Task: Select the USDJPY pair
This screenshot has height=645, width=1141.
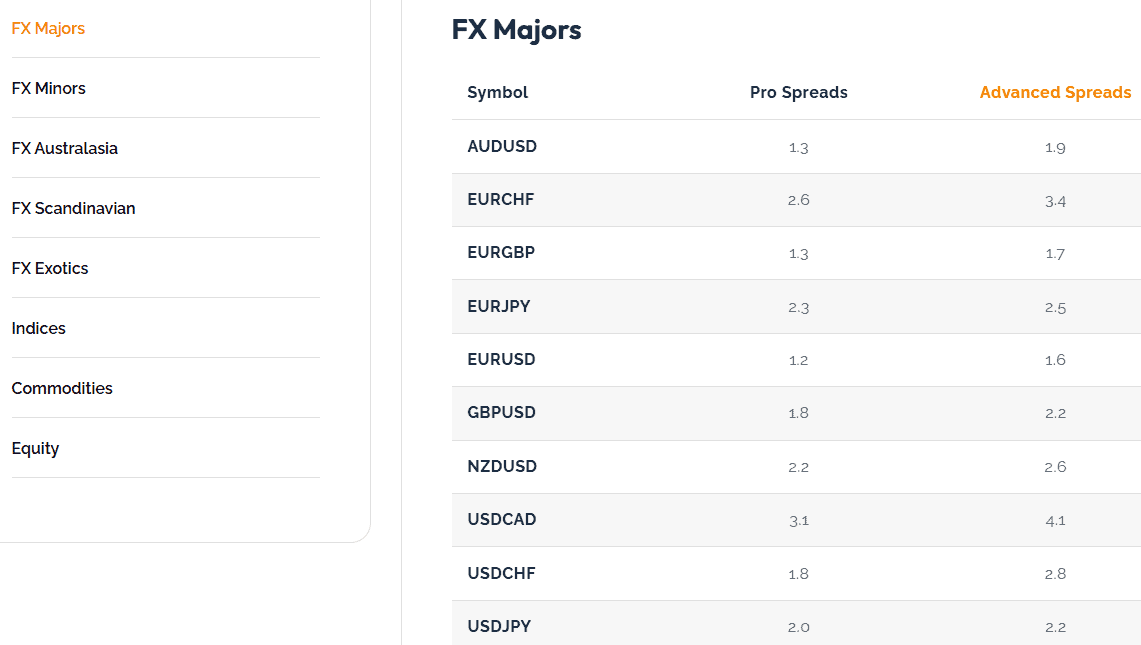Action: tap(499, 626)
